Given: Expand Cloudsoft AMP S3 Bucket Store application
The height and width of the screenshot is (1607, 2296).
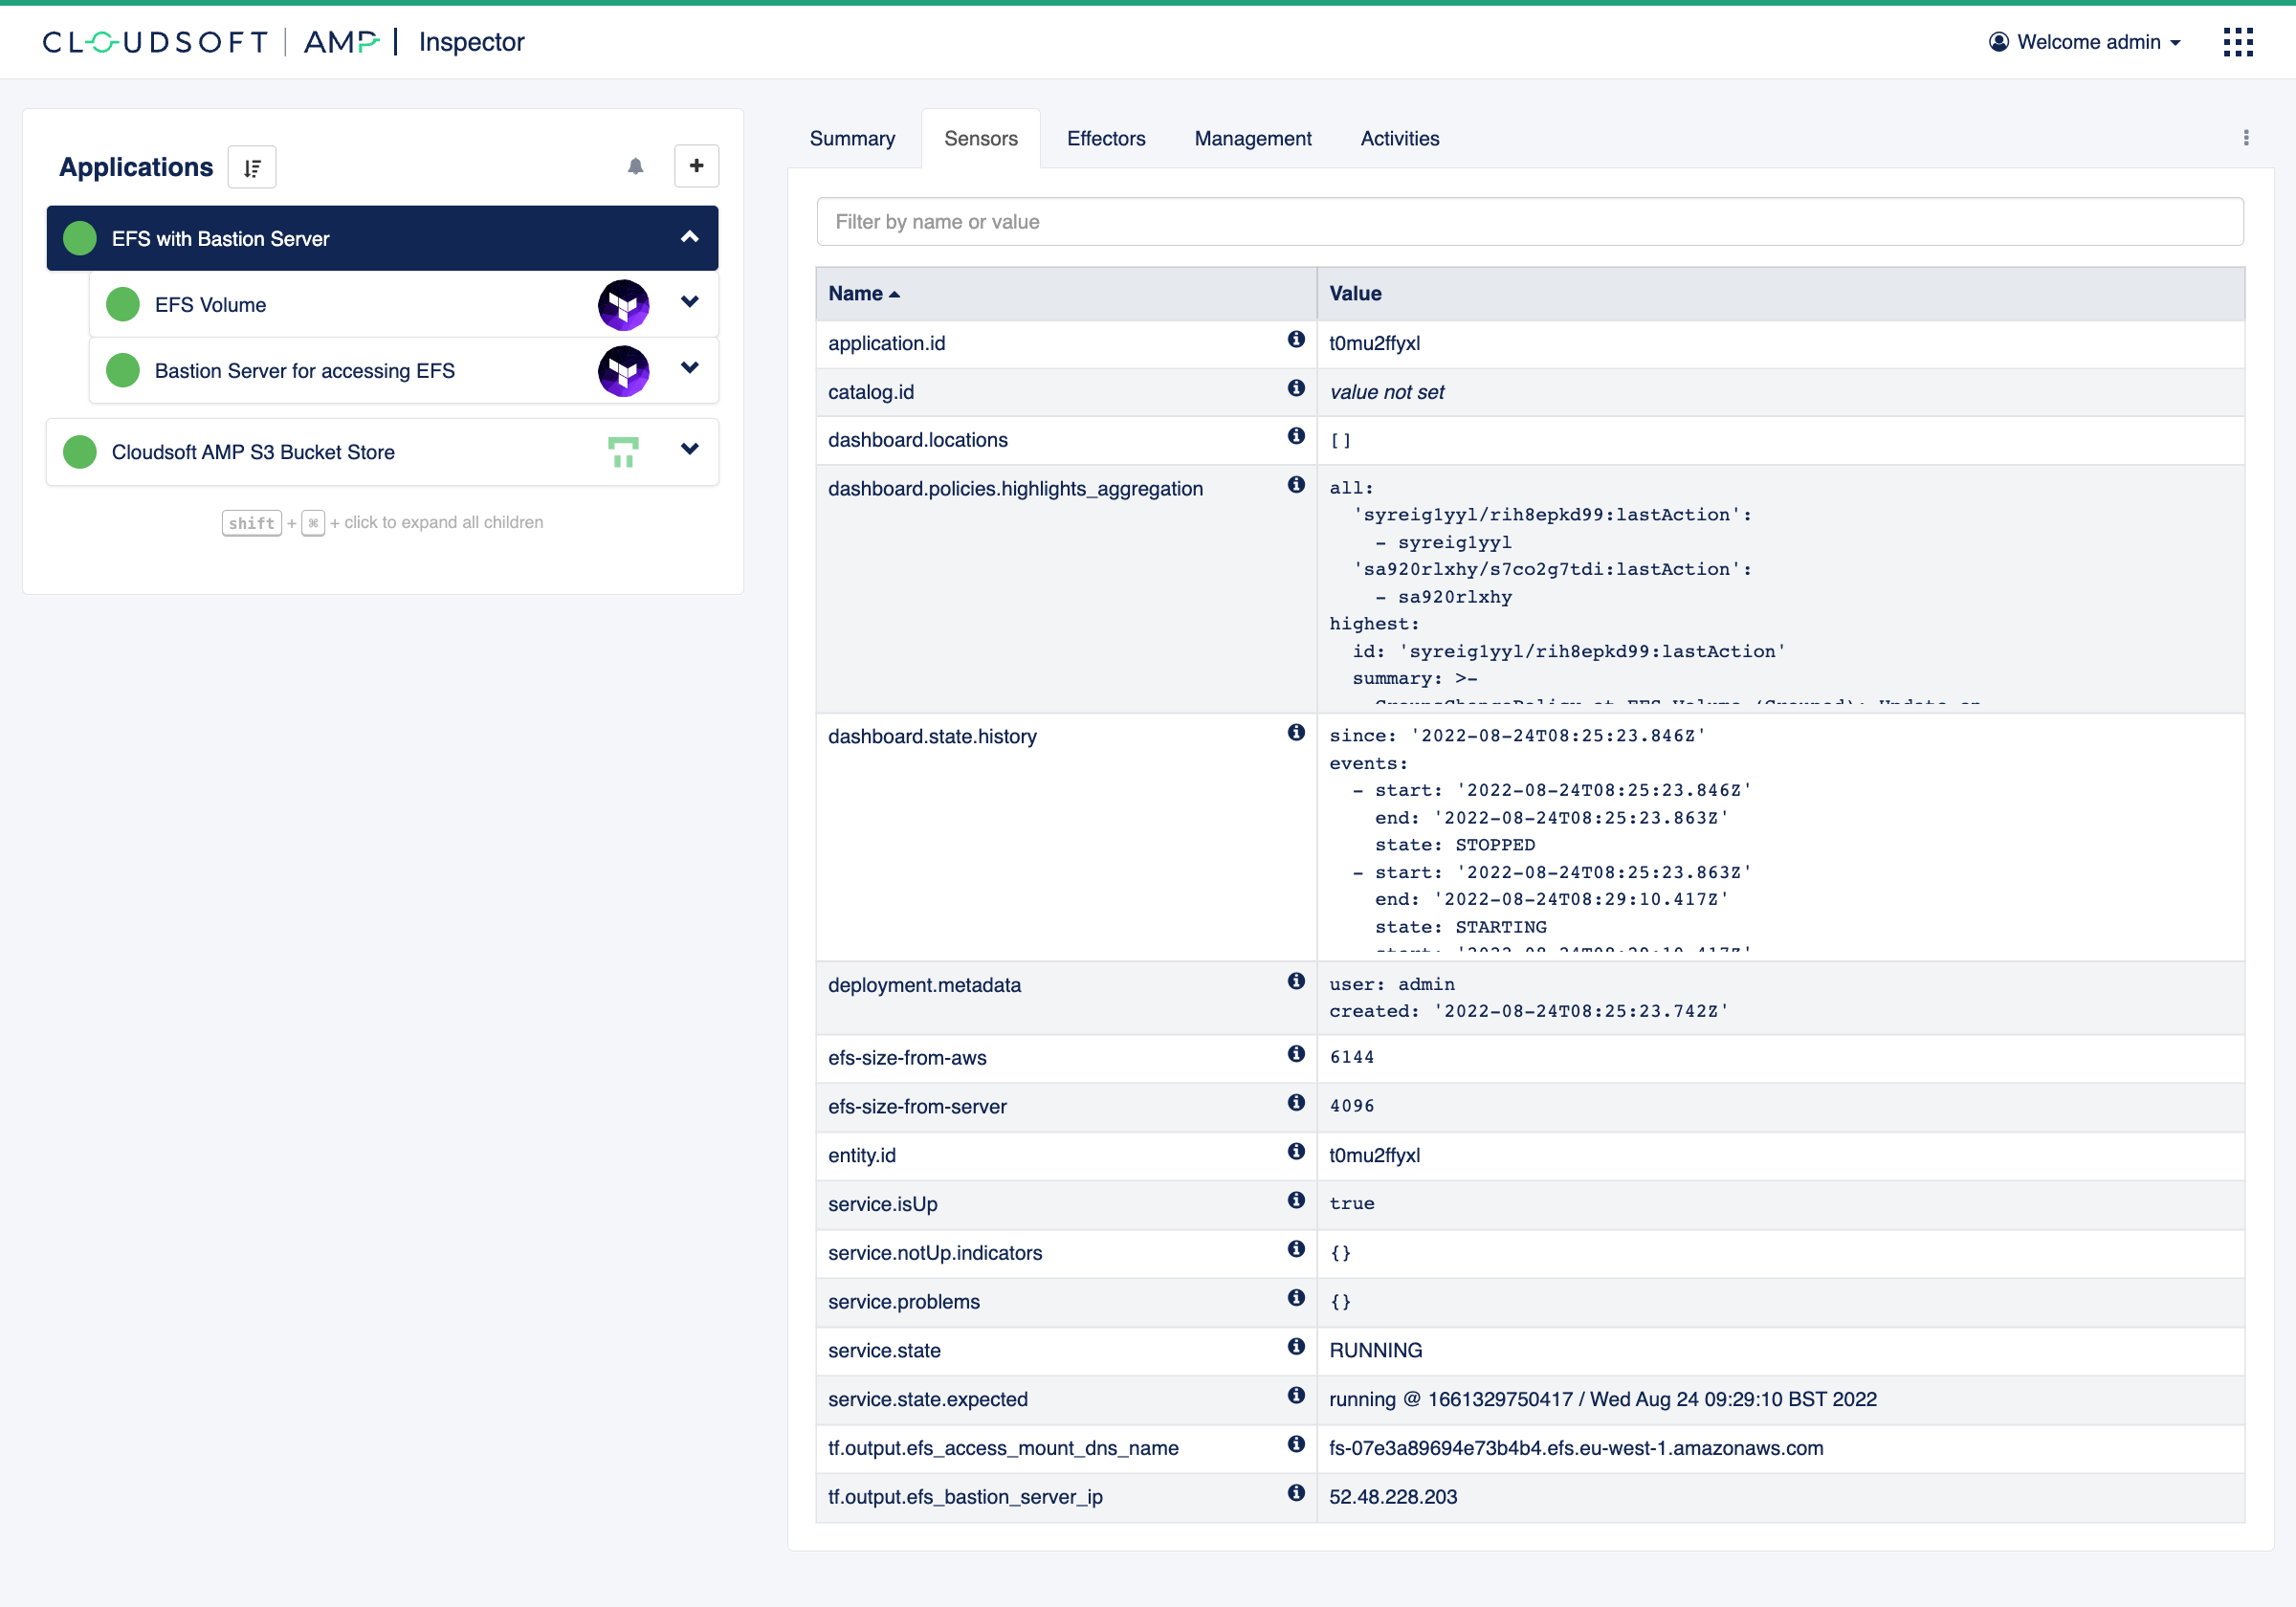Looking at the screenshot, I should [689, 449].
